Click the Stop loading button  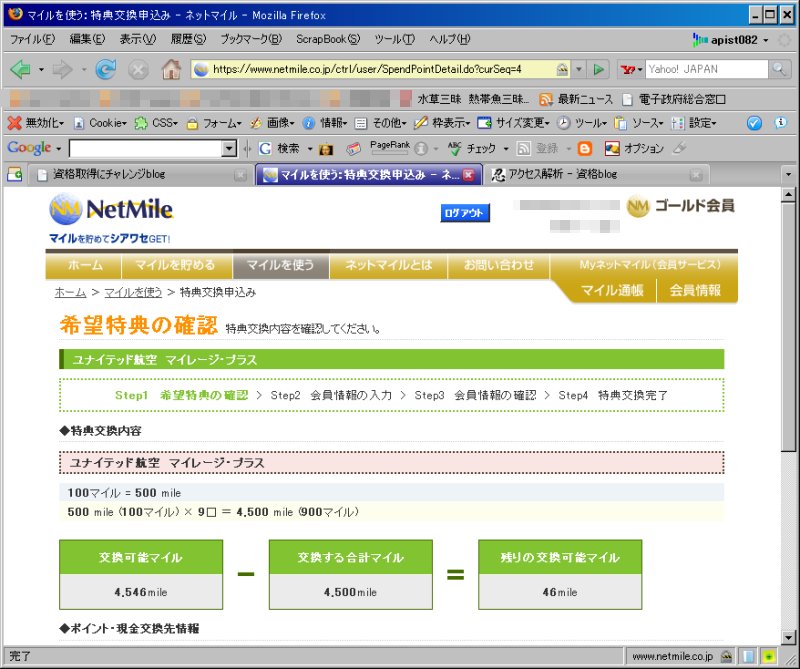pos(138,69)
